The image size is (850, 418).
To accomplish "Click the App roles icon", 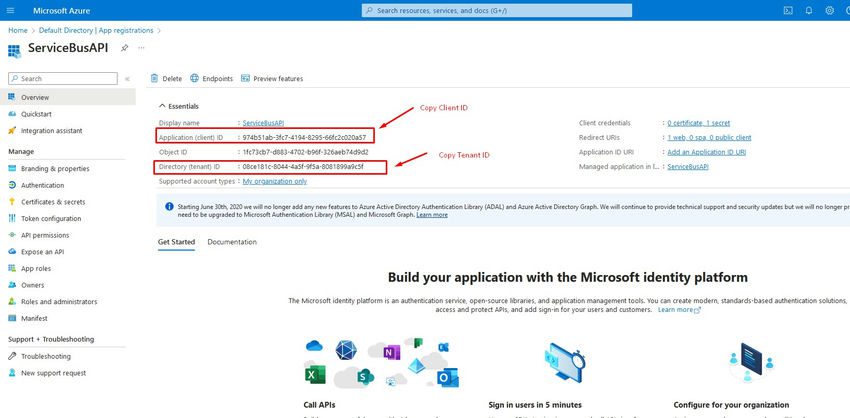I will pos(12,268).
